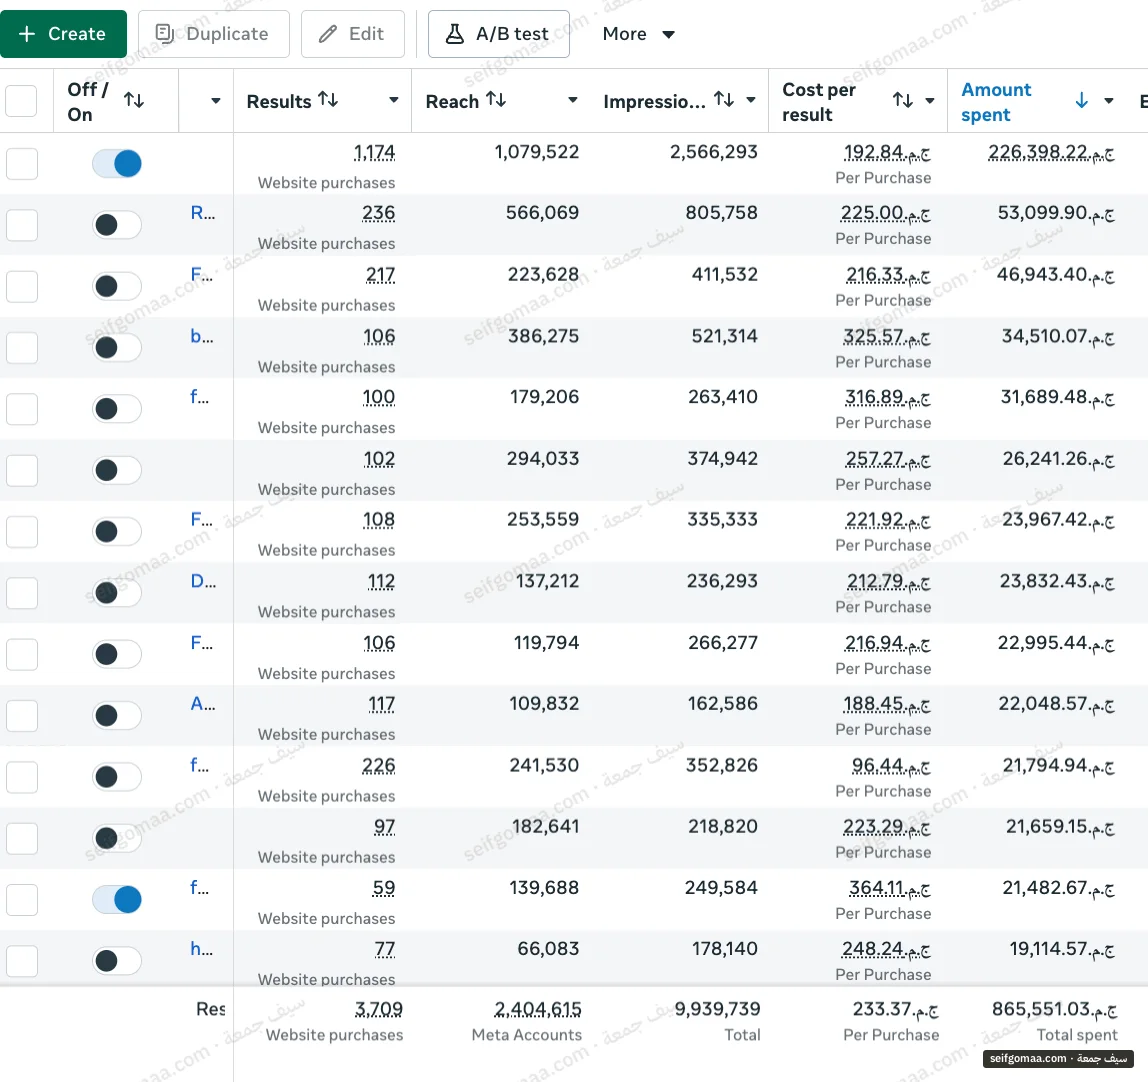Image resolution: width=1148 pixels, height=1082 pixels.
Task: Sort by Results using the arrows icon
Action: 328,100
